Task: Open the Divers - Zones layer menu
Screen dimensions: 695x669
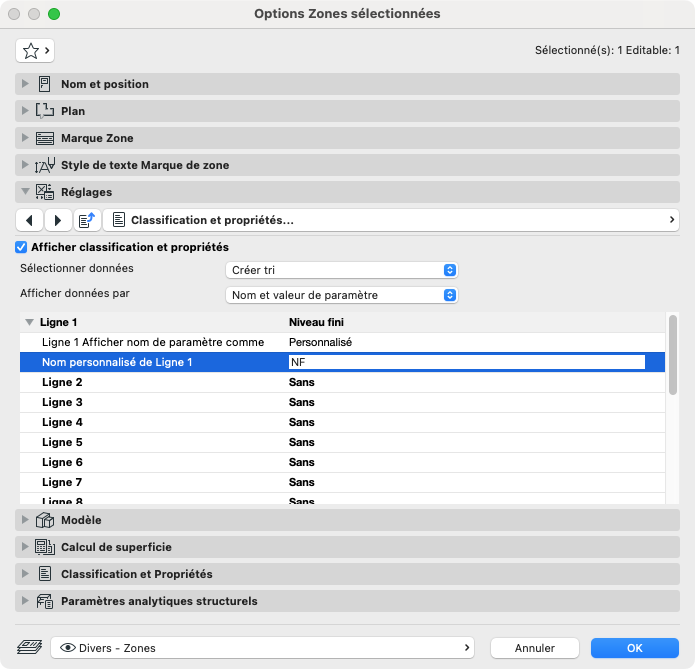Action: click(x=262, y=648)
